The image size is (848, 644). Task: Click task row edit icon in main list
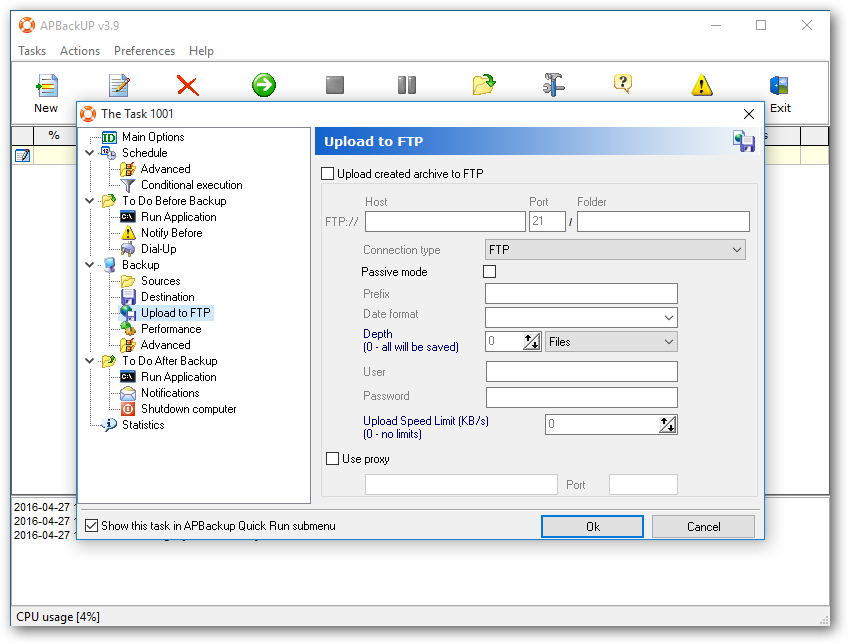[x=22, y=156]
